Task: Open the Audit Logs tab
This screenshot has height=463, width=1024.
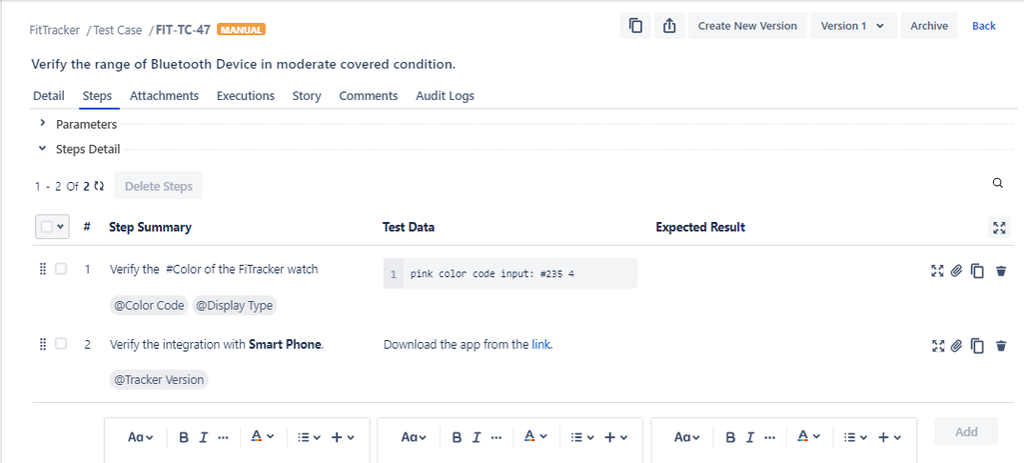Action: click(x=445, y=96)
